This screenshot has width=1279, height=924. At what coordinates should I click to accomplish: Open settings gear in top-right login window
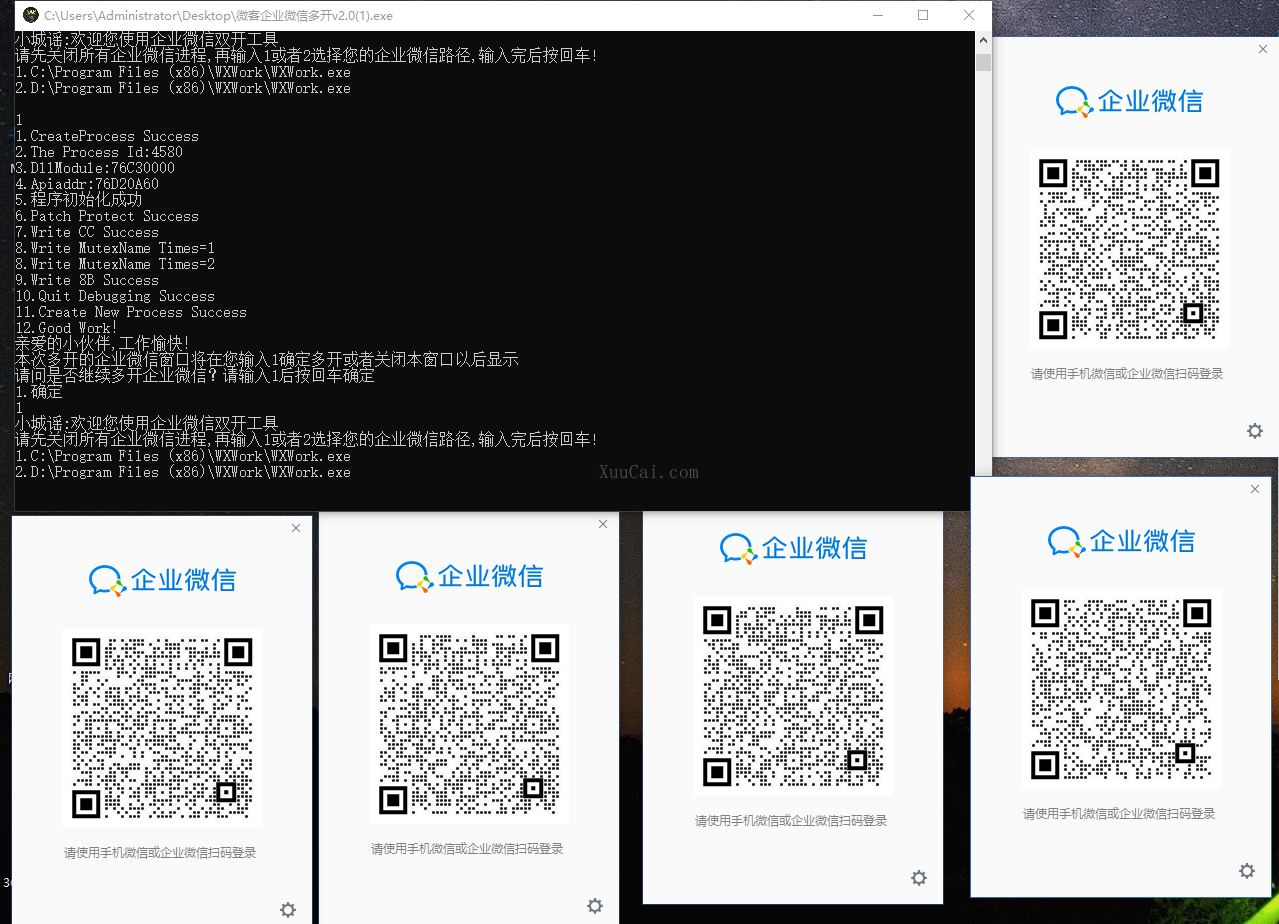(1254, 431)
